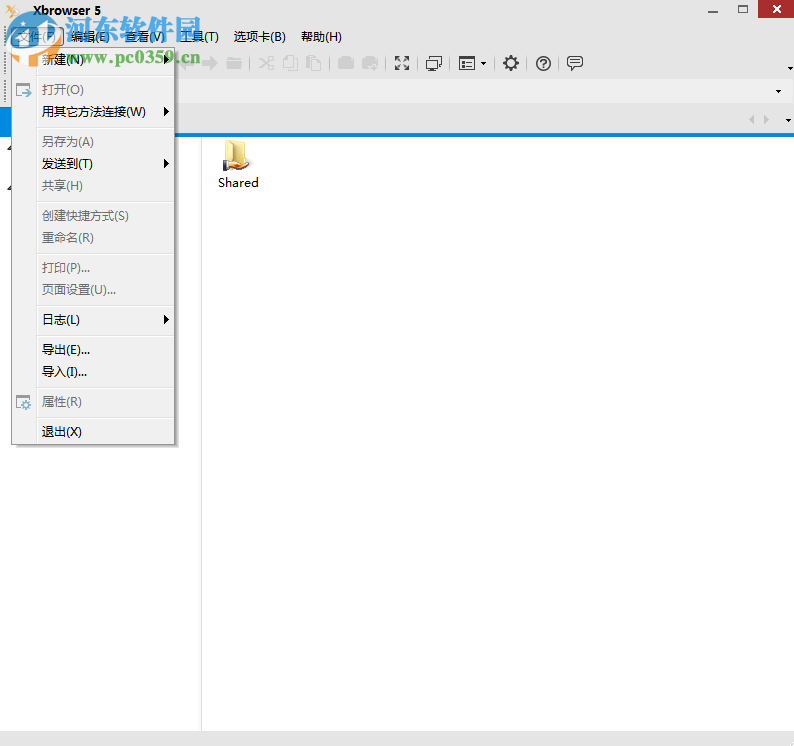The width and height of the screenshot is (794, 746).
Task: Open the 帮助(H) menu
Action: click(x=321, y=36)
